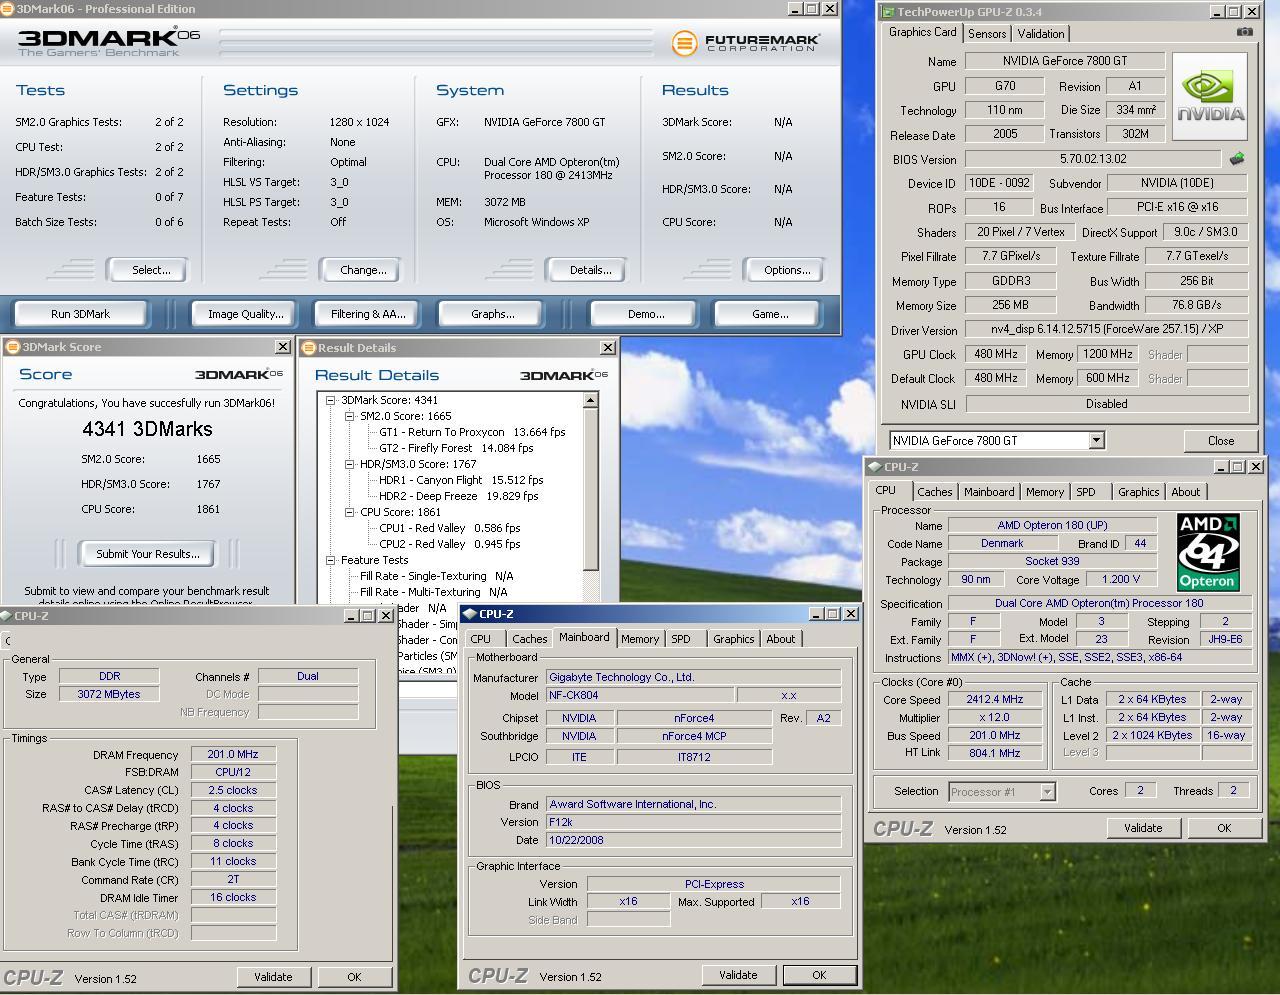
Task: Click OK in CPU-Z Memory window
Action: pyautogui.click(x=354, y=977)
